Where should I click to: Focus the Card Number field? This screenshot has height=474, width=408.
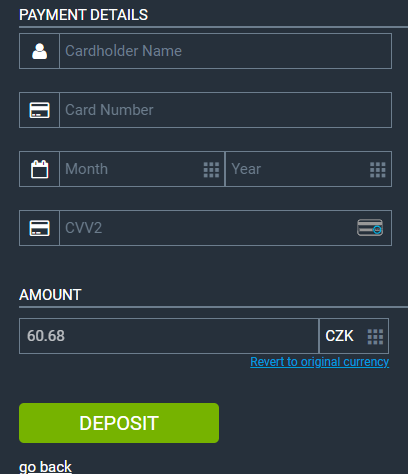[225, 110]
